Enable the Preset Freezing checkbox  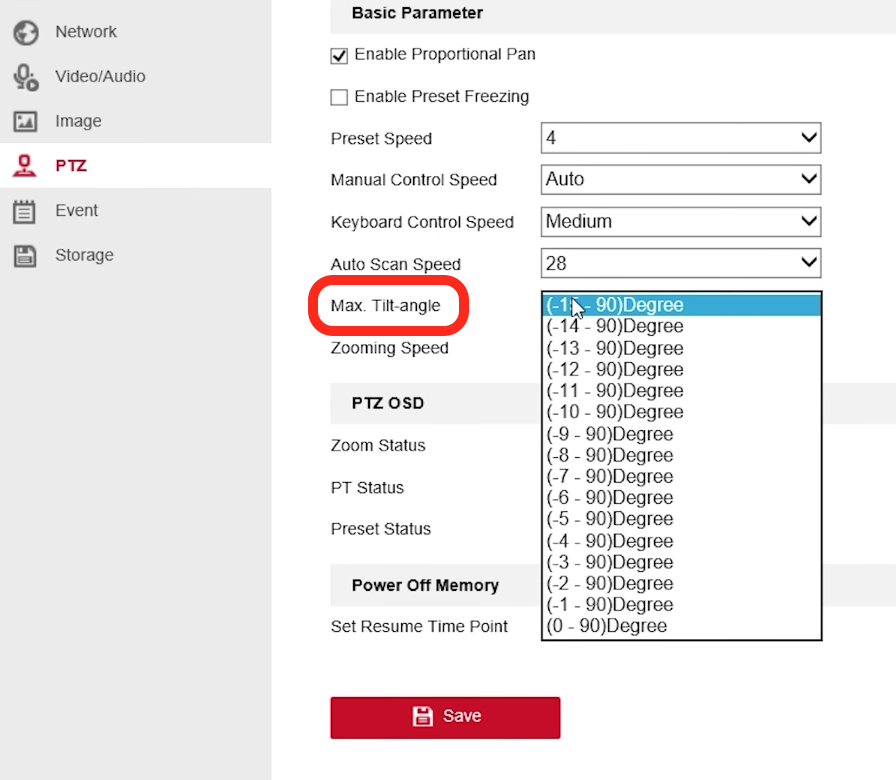339,98
